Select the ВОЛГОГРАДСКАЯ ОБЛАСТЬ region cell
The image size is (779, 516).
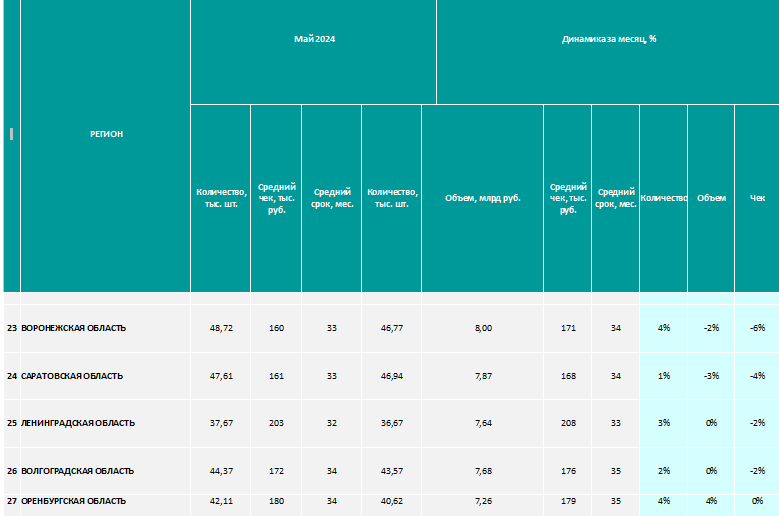point(105,471)
